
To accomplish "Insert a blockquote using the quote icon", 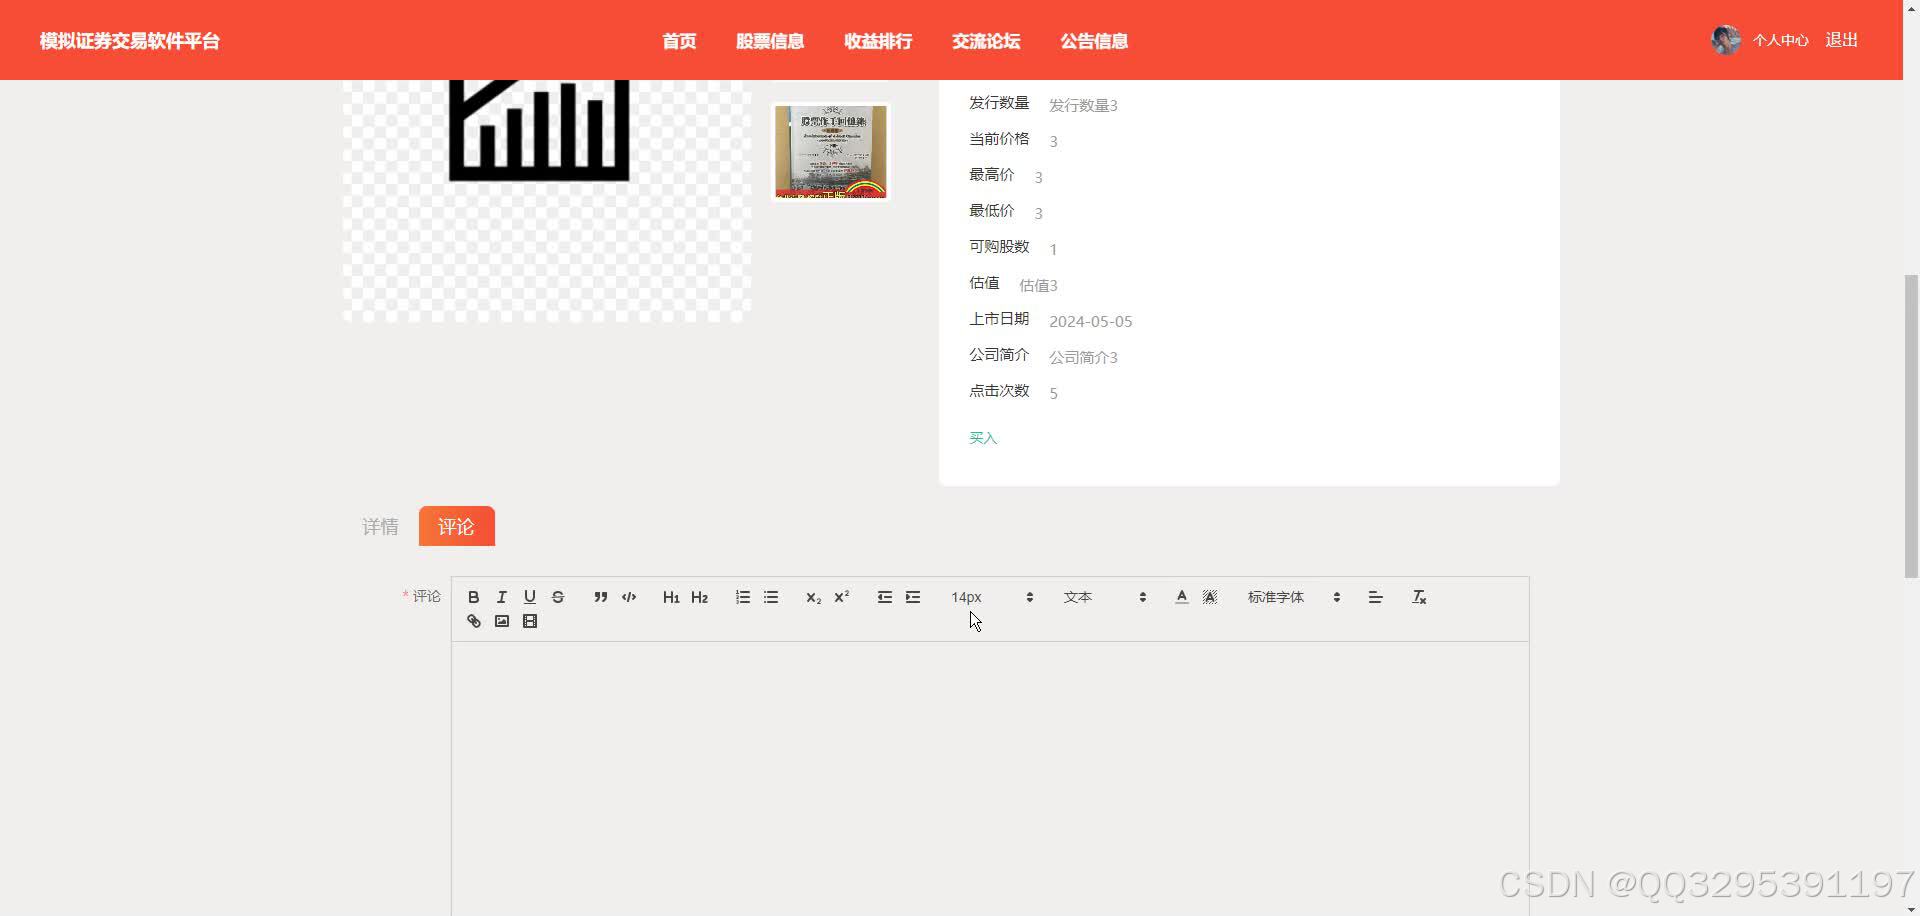I will [x=601, y=597].
